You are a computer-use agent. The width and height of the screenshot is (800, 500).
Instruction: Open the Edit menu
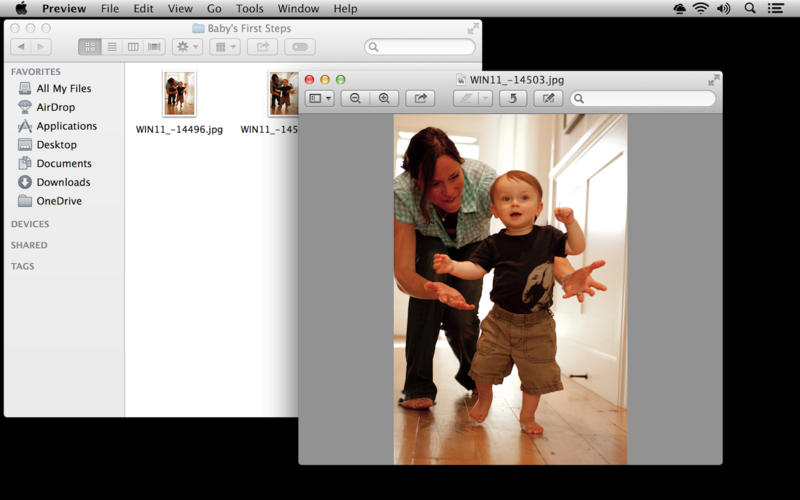pyautogui.click(x=143, y=9)
